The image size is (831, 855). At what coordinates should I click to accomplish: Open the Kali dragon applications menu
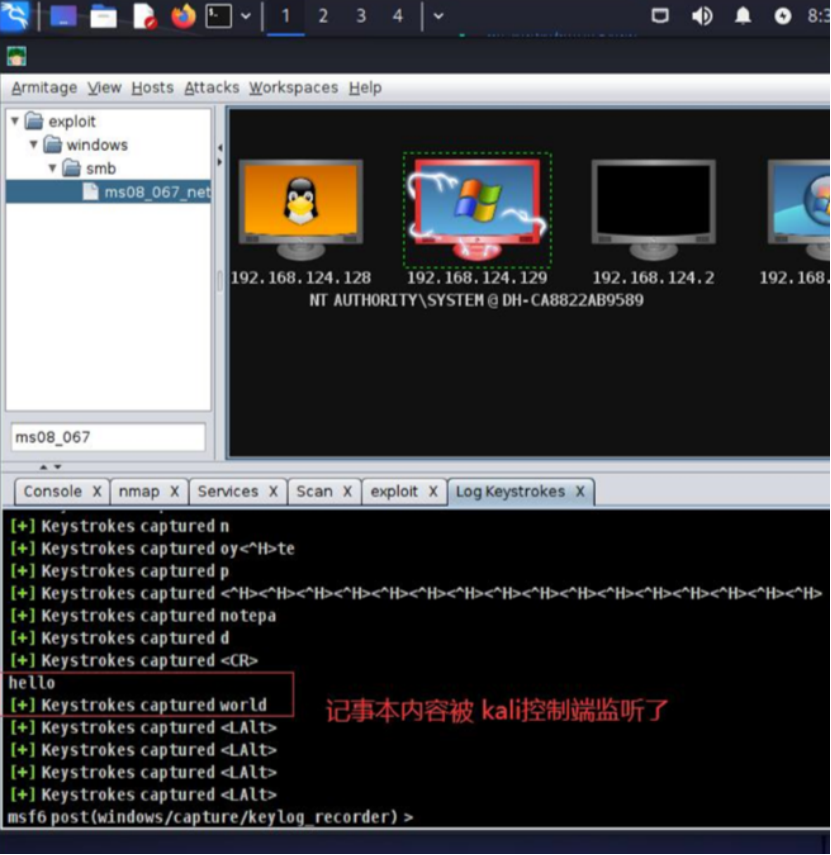coord(15,15)
